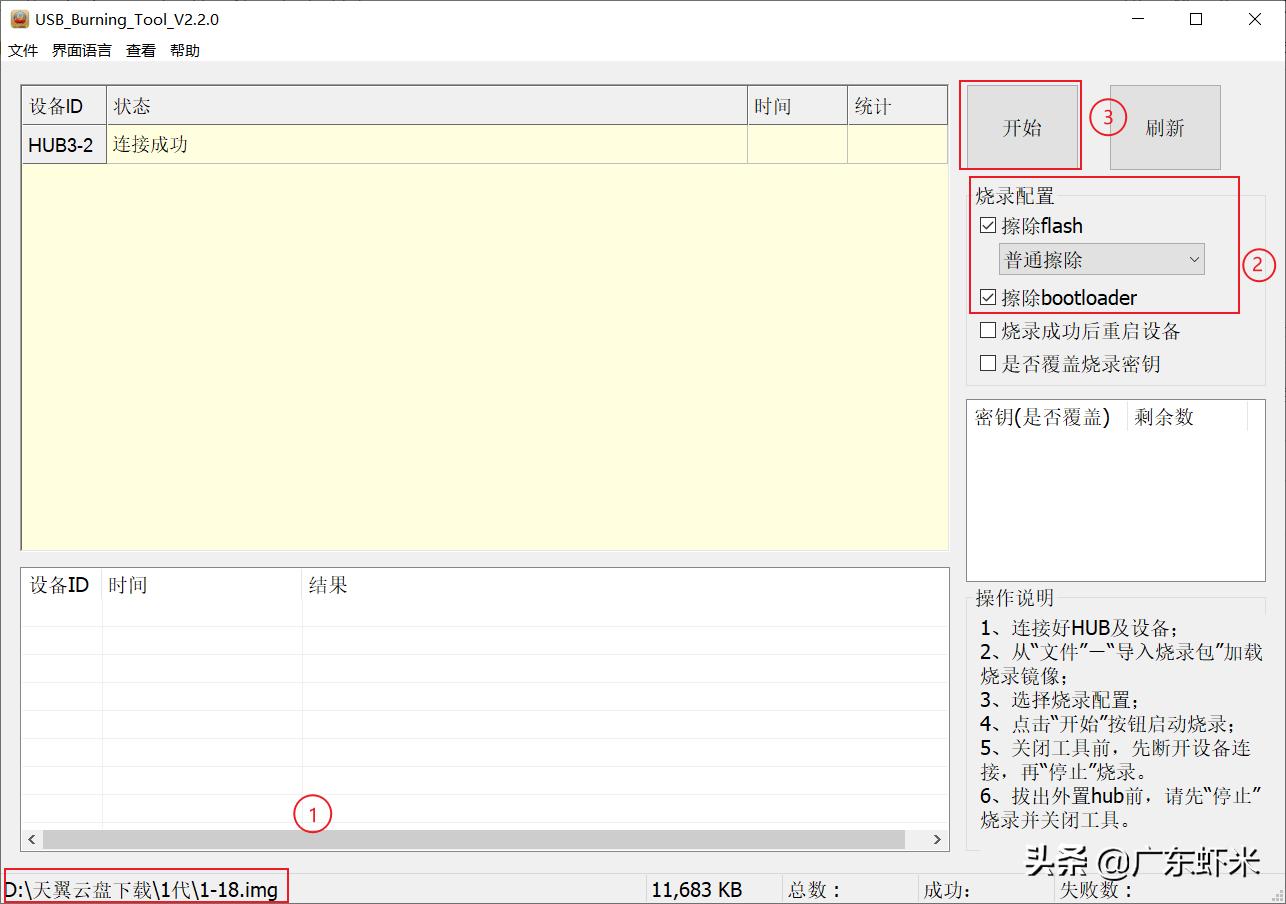Open the 帮助 help menu
The width and height of the screenshot is (1286, 904).
coord(184,50)
